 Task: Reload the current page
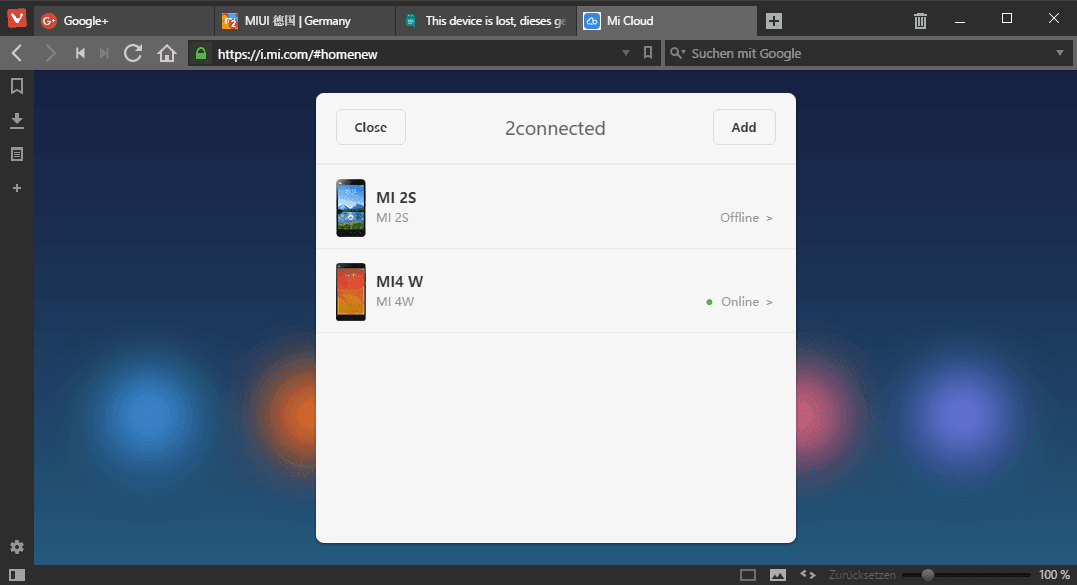(x=133, y=53)
